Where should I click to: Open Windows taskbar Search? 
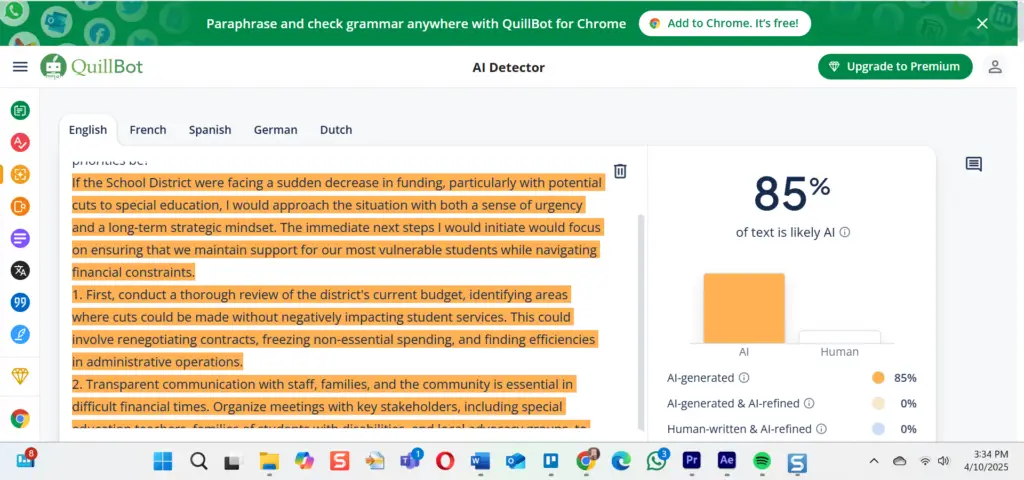(x=199, y=461)
